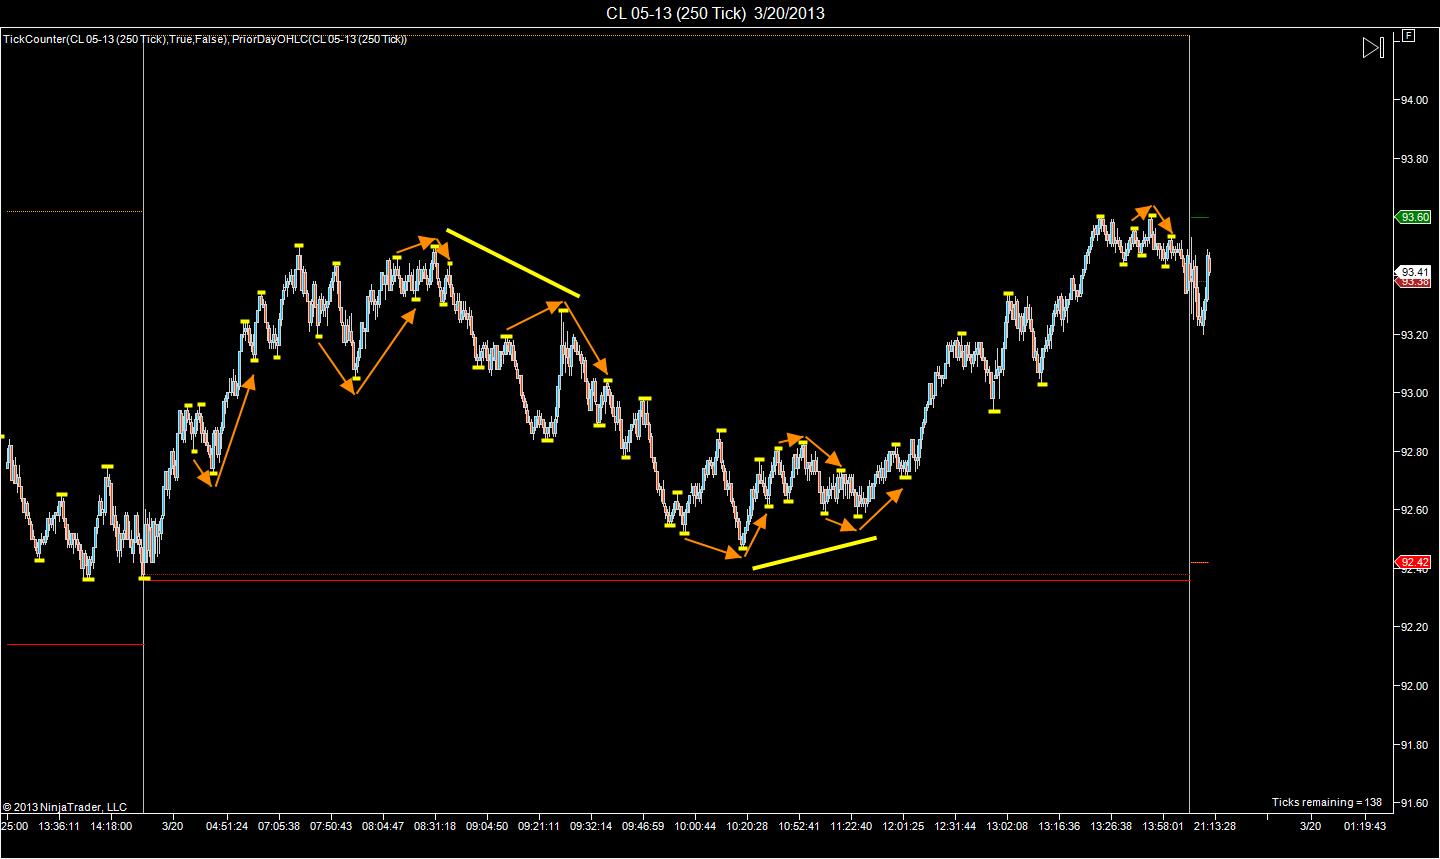Click the 3/20 date label before 01:19:43
The height and width of the screenshot is (859, 1440).
(1310, 826)
